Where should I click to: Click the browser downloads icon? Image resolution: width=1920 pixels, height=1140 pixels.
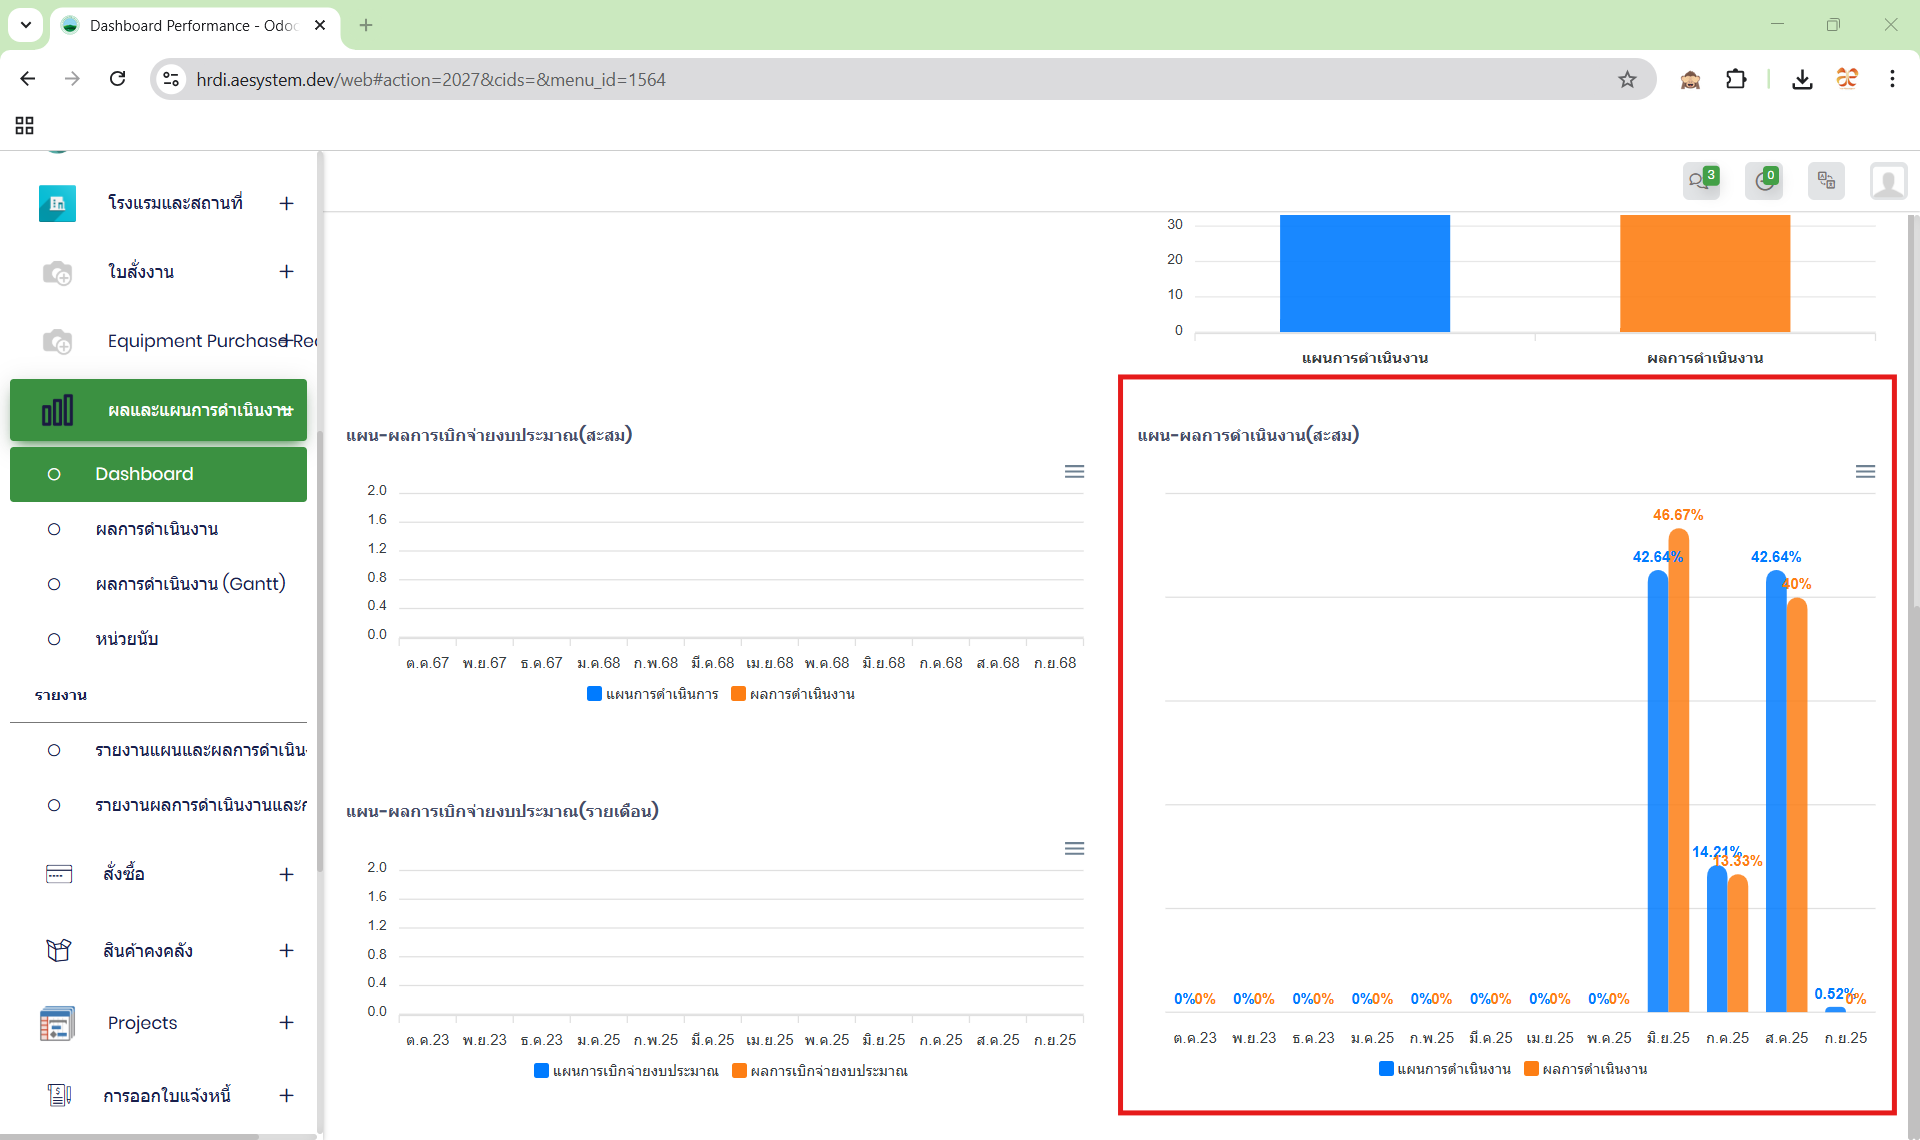click(1802, 79)
